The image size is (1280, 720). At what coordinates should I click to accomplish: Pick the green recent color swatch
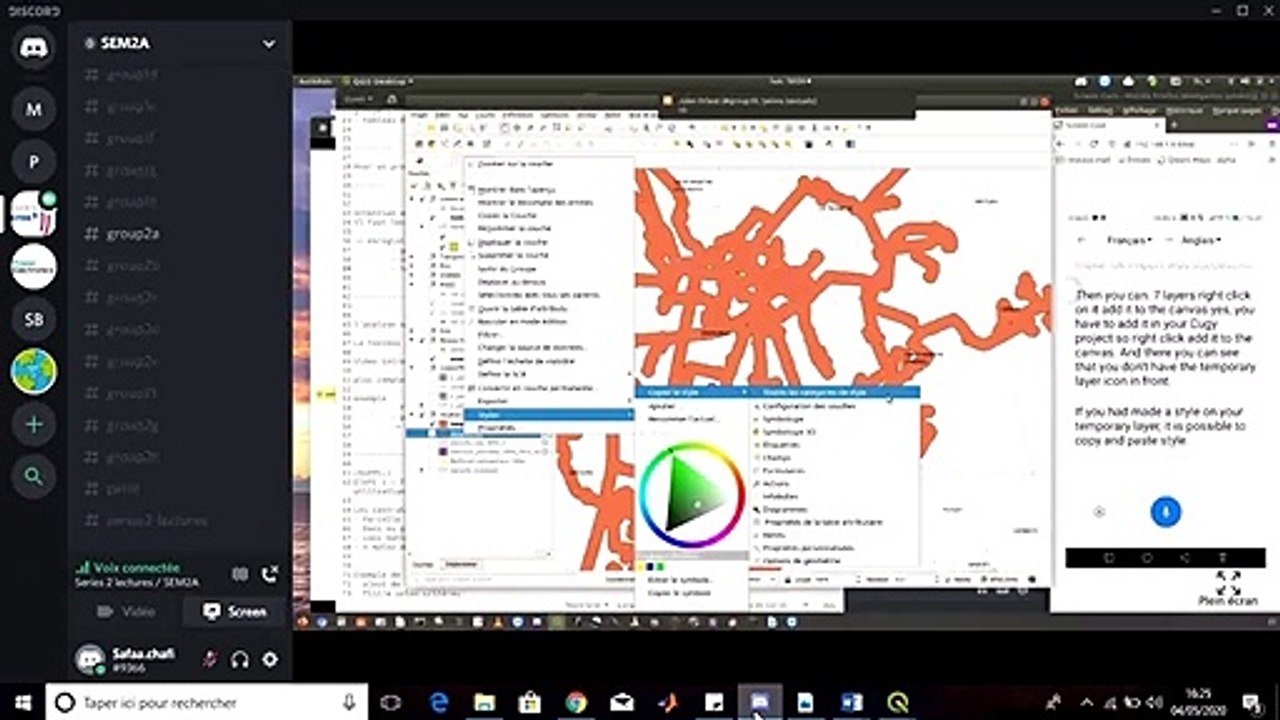(x=660, y=567)
